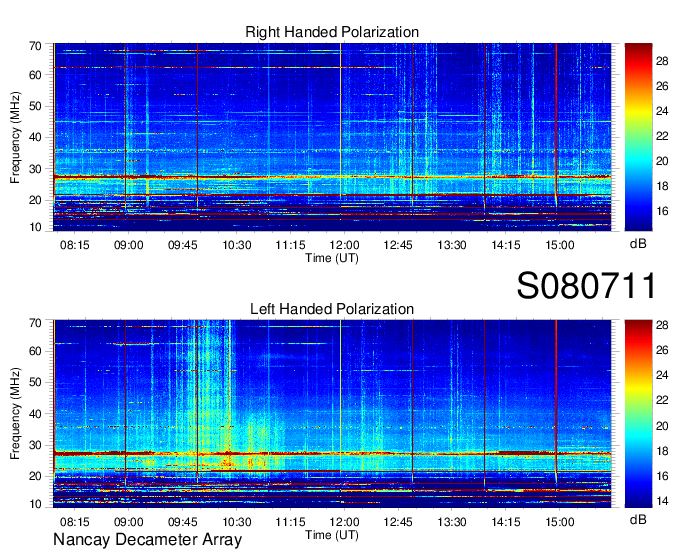Click the 30 MHz tick on the Right Handed plot

(35, 169)
